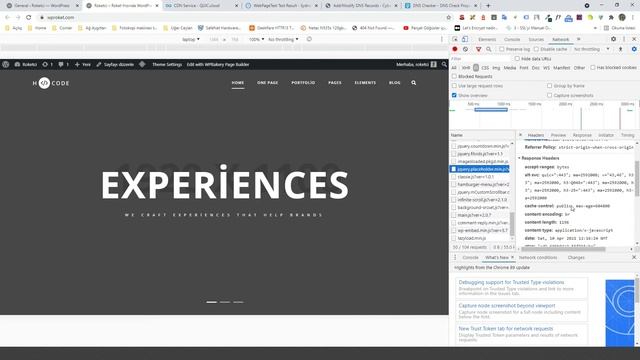The image size is (640, 360).
Task: Open 100% zoom dropdown in device toolbar
Action: click(x=256, y=39)
